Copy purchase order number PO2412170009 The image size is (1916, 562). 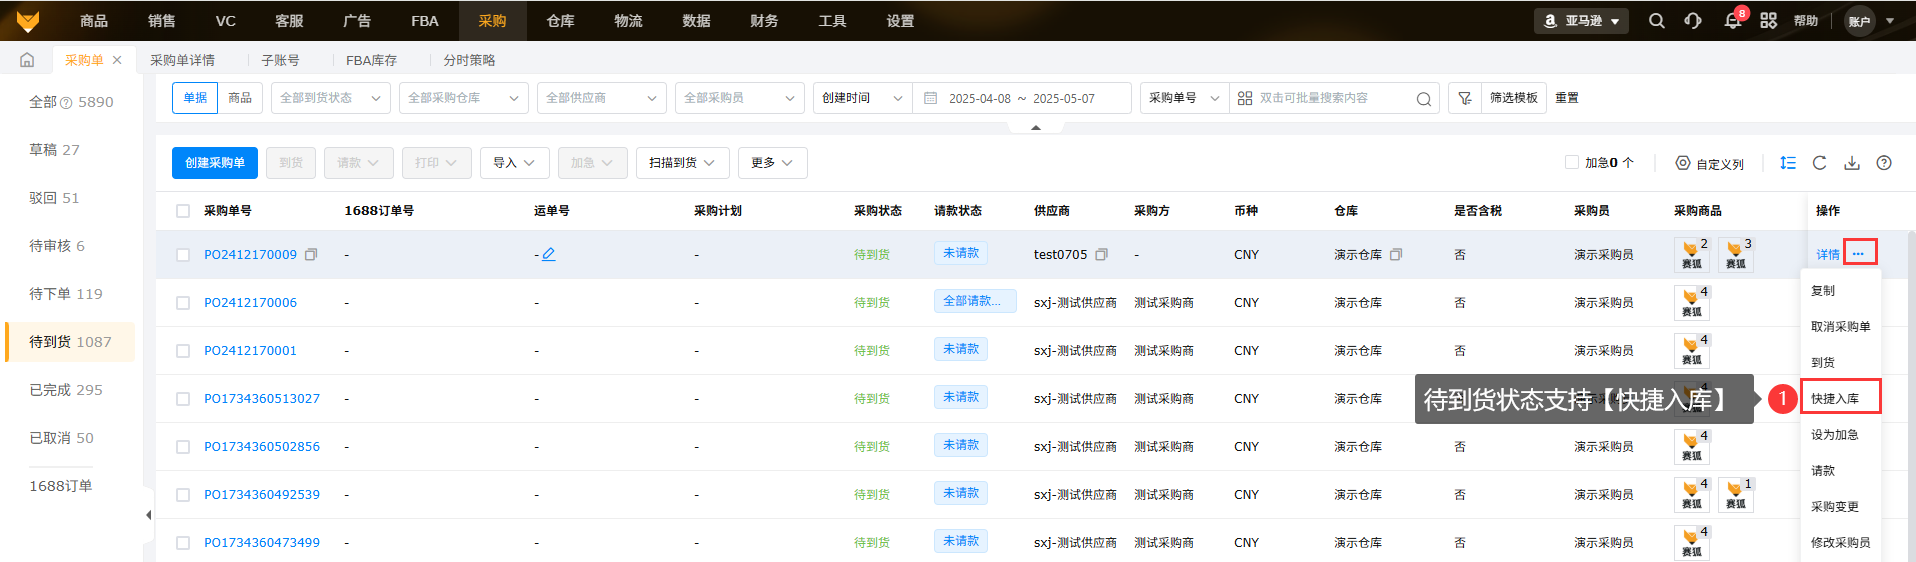point(311,255)
